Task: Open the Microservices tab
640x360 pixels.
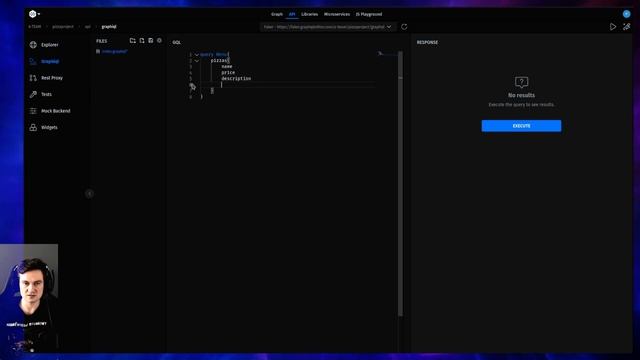Action: [337, 14]
